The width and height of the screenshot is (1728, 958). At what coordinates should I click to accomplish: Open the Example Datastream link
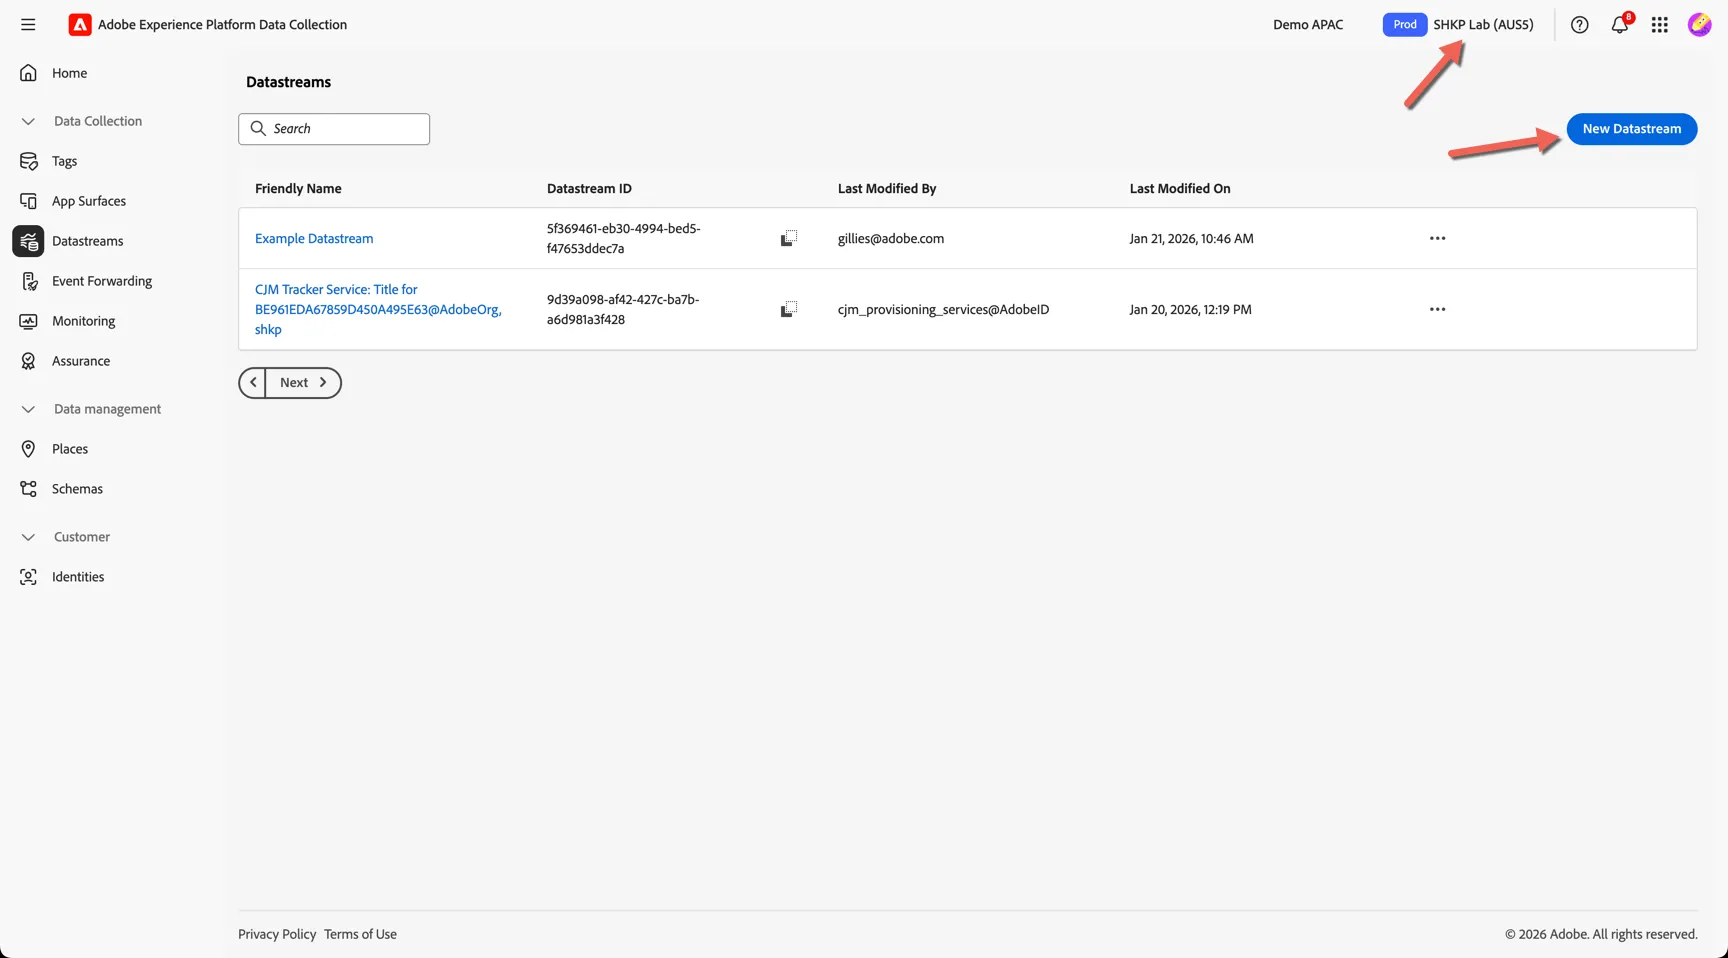(314, 238)
